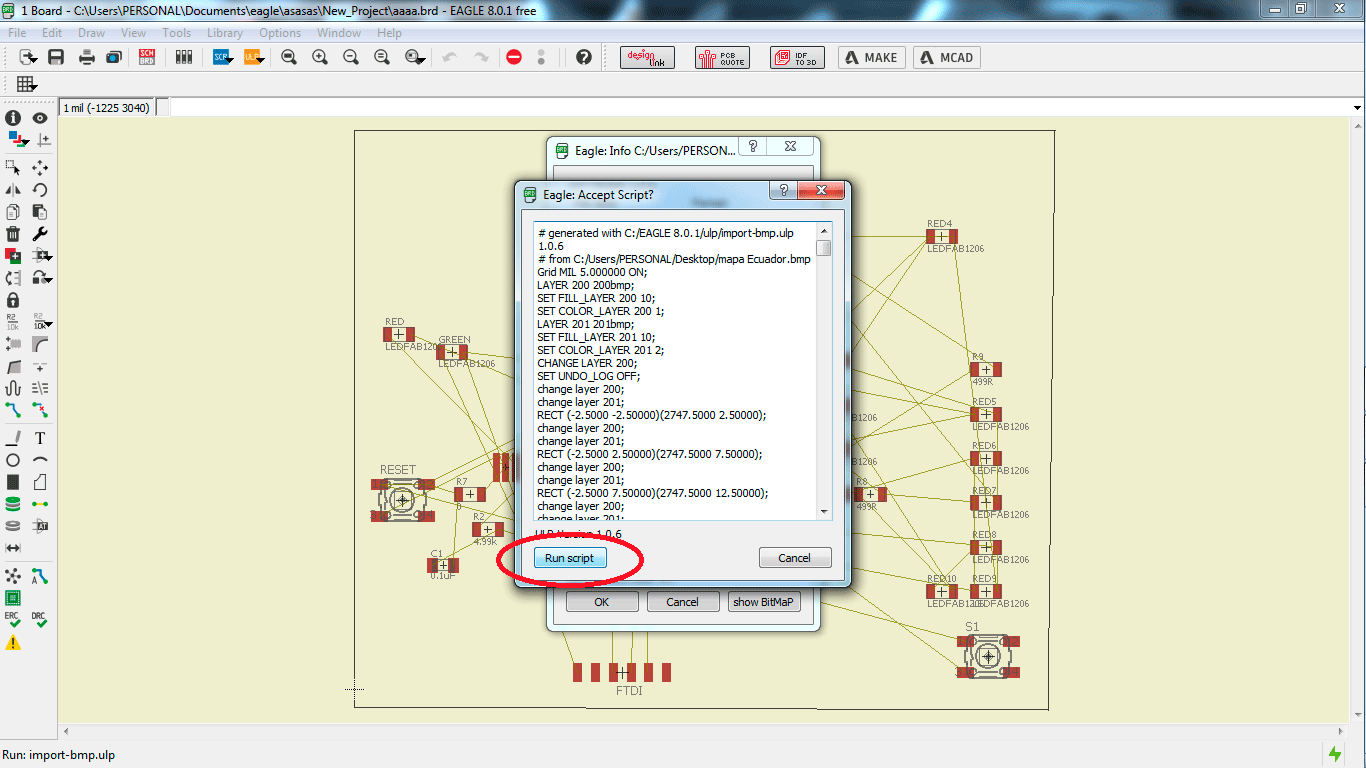1366x768 pixels.
Task: Click the Help question mark icon
Action: [x=584, y=57]
